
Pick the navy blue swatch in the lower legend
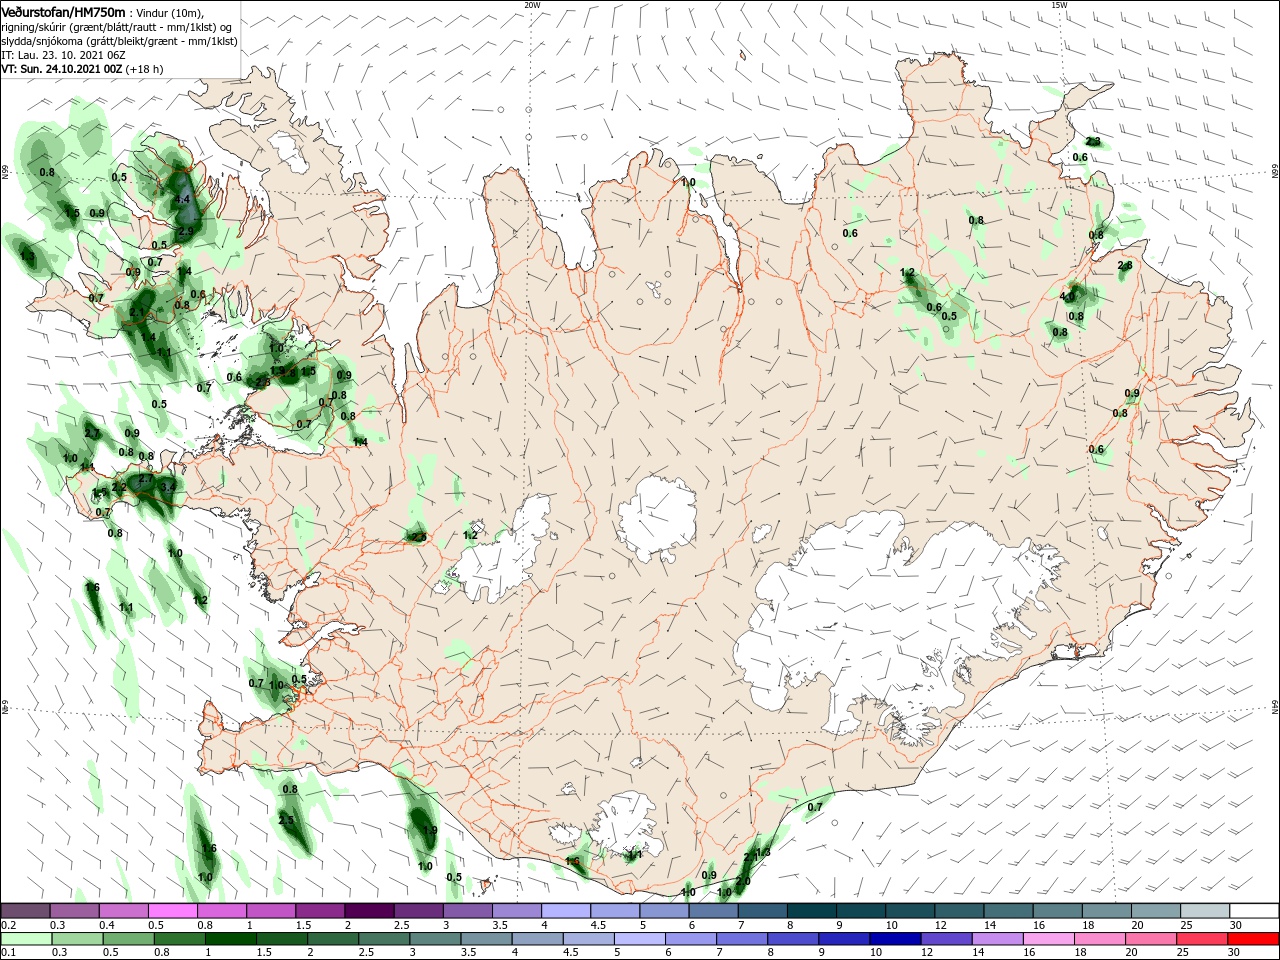click(894, 939)
